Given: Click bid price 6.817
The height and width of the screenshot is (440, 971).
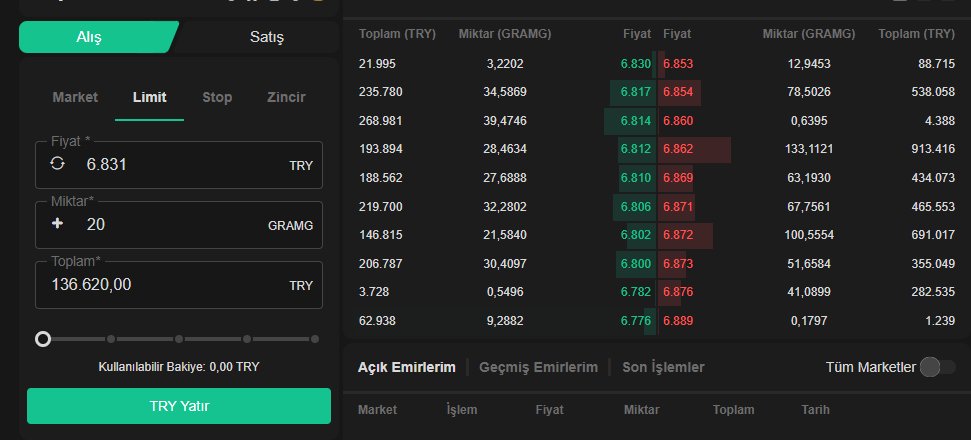Looking at the screenshot, I should point(635,92).
